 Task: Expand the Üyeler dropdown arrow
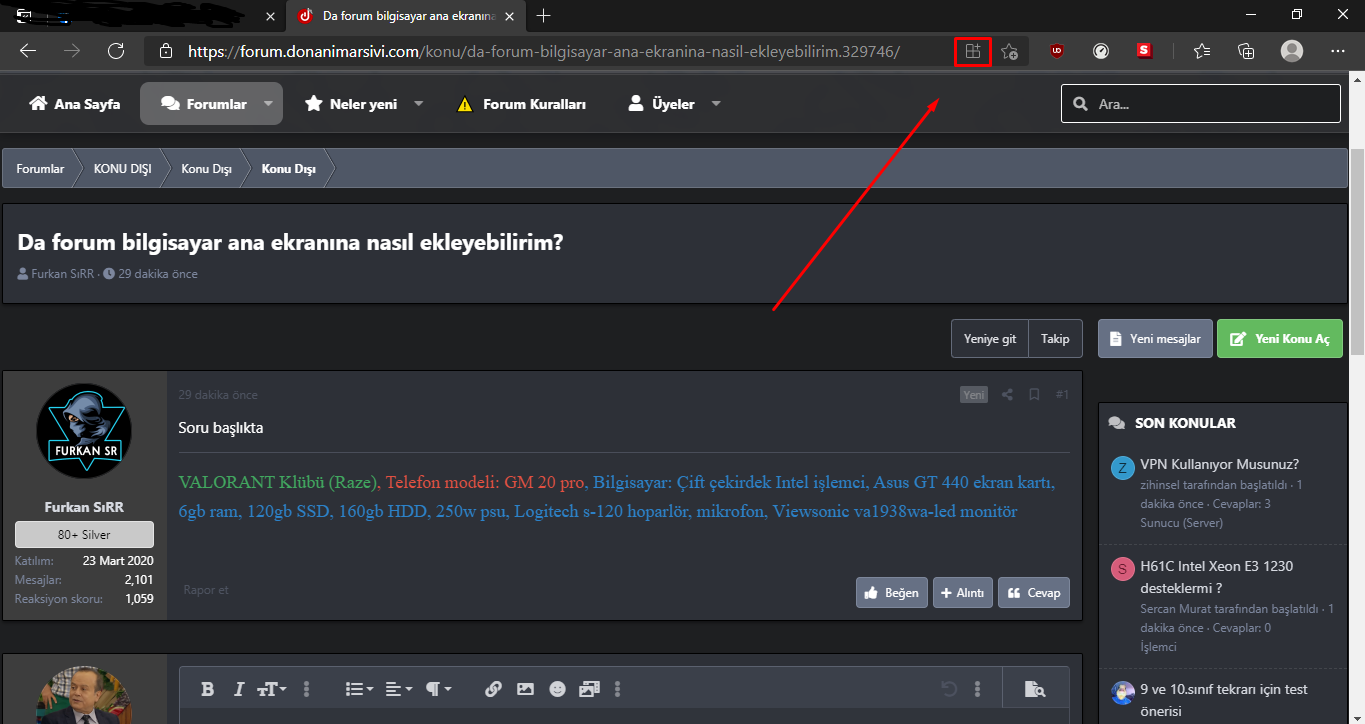coord(716,103)
